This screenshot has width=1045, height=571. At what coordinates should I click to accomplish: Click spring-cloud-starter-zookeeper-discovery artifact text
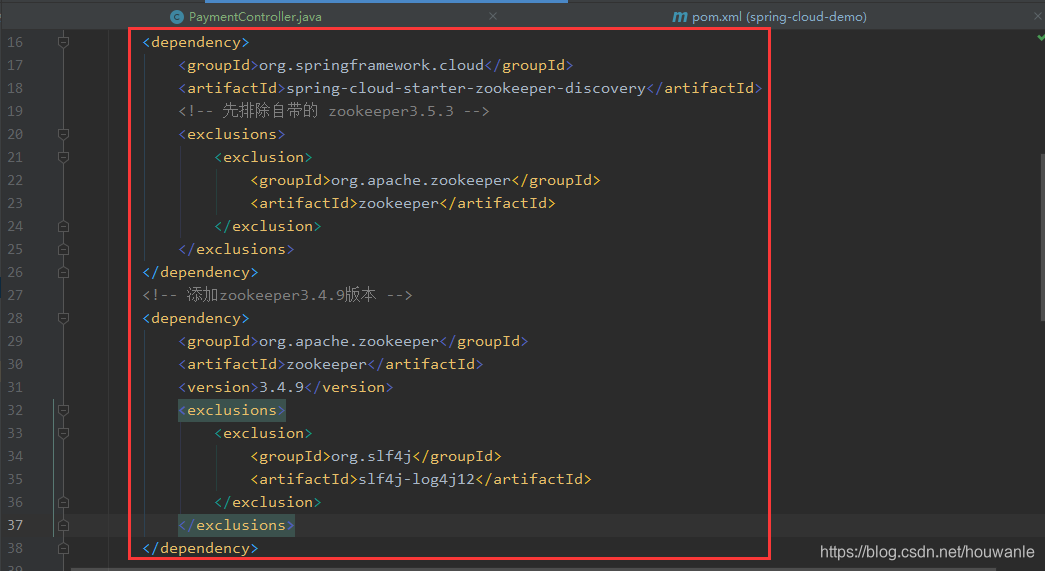point(466,88)
